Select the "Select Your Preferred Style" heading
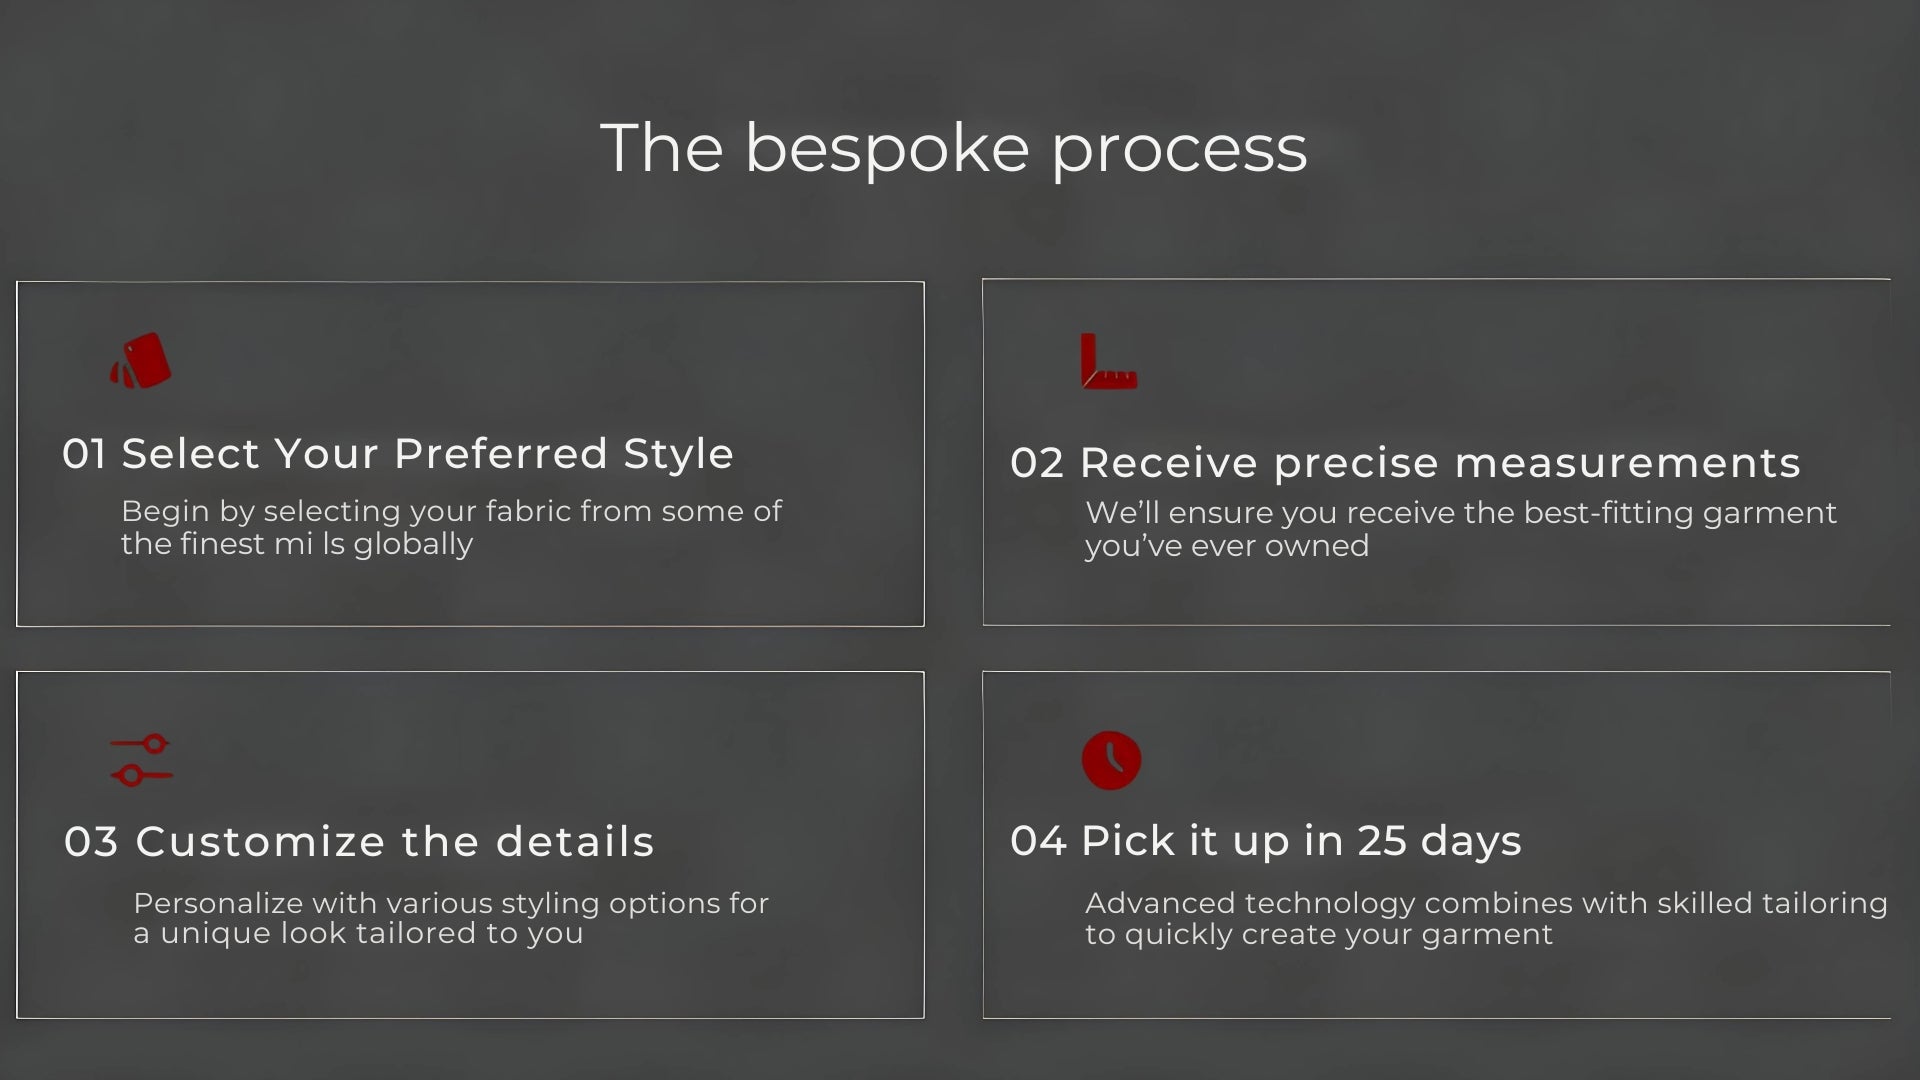Image resolution: width=1920 pixels, height=1080 pixels. [x=427, y=454]
